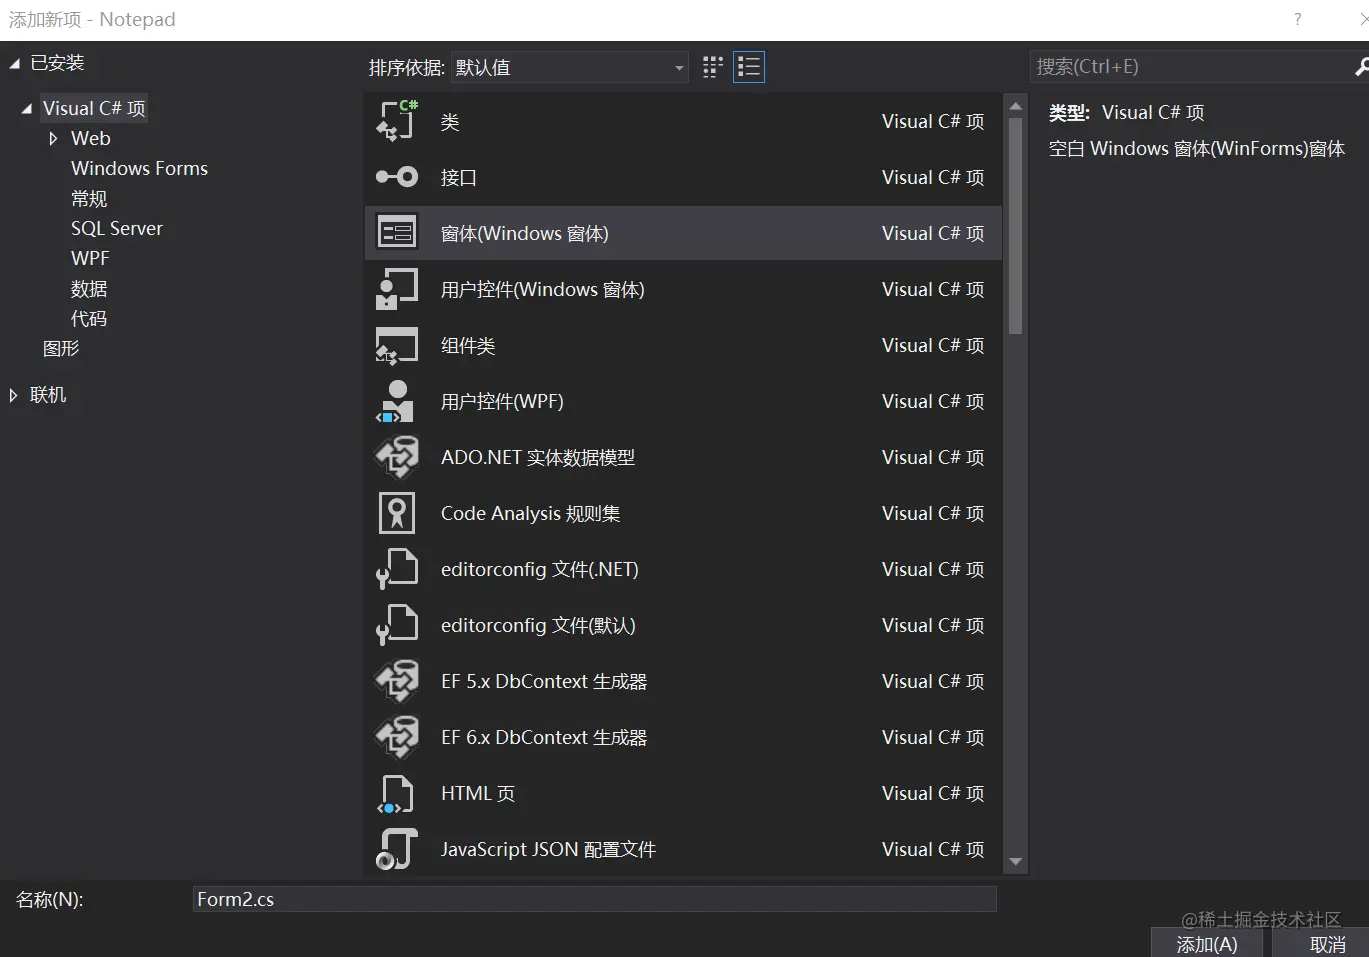The width and height of the screenshot is (1369, 957).
Task: Click the 用户控件(Windows 窗体) template icon
Action: [x=397, y=289]
